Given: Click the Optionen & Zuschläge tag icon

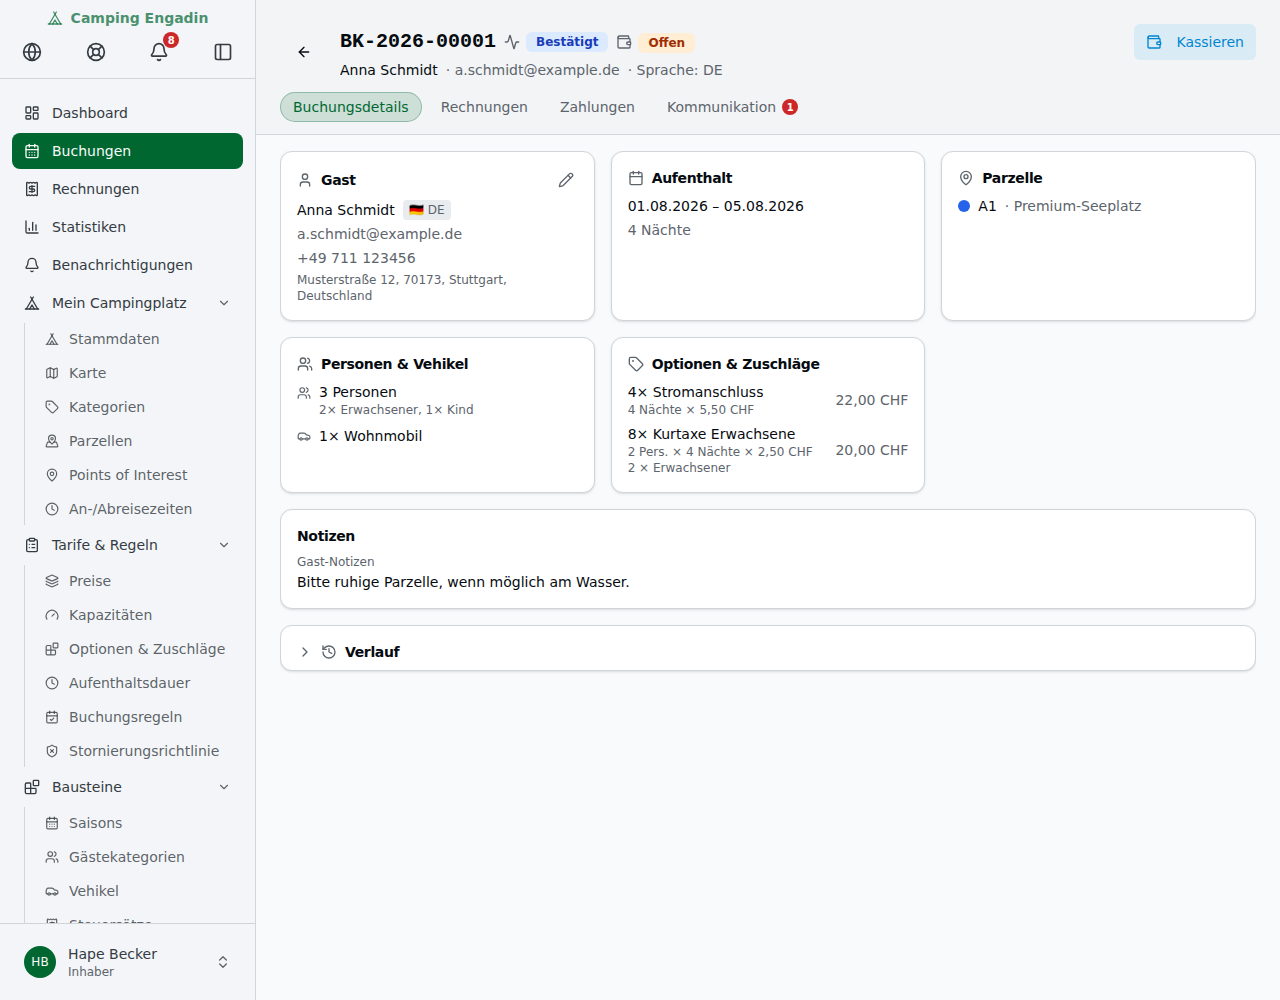Looking at the screenshot, I should point(636,364).
